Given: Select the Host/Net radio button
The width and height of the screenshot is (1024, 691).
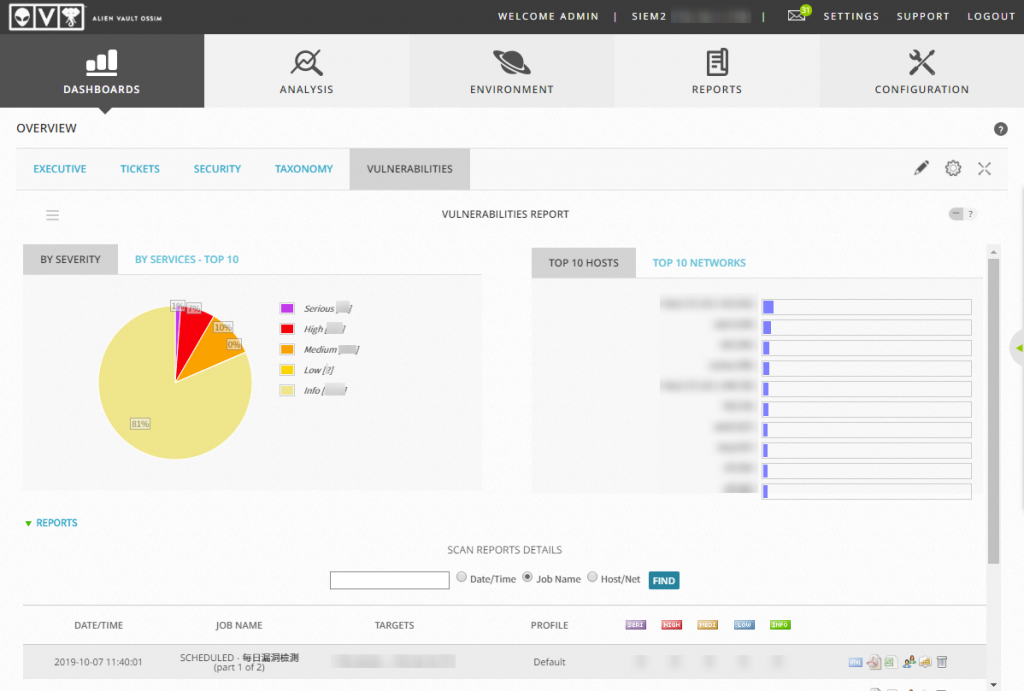Looking at the screenshot, I should pos(592,577).
